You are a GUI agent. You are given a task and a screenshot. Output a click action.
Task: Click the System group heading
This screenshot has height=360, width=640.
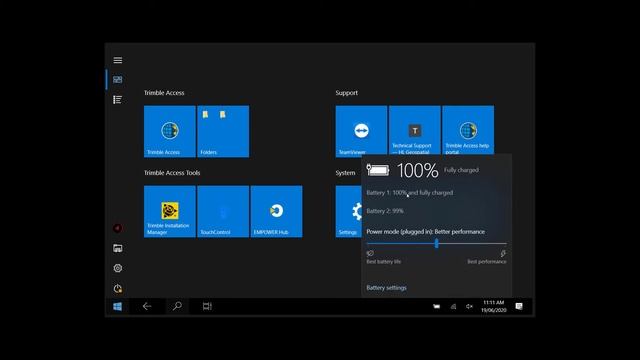(345, 173)
